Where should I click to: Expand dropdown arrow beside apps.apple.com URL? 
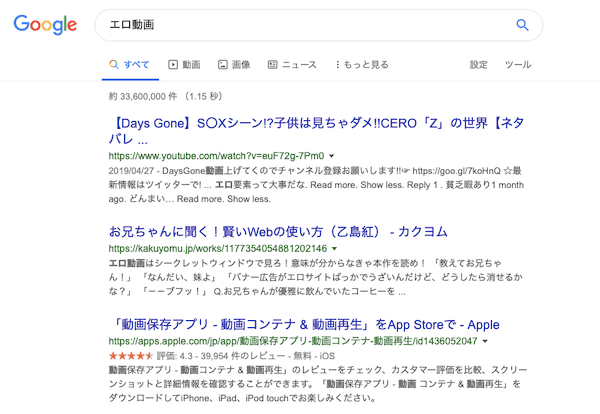point(485,341)
